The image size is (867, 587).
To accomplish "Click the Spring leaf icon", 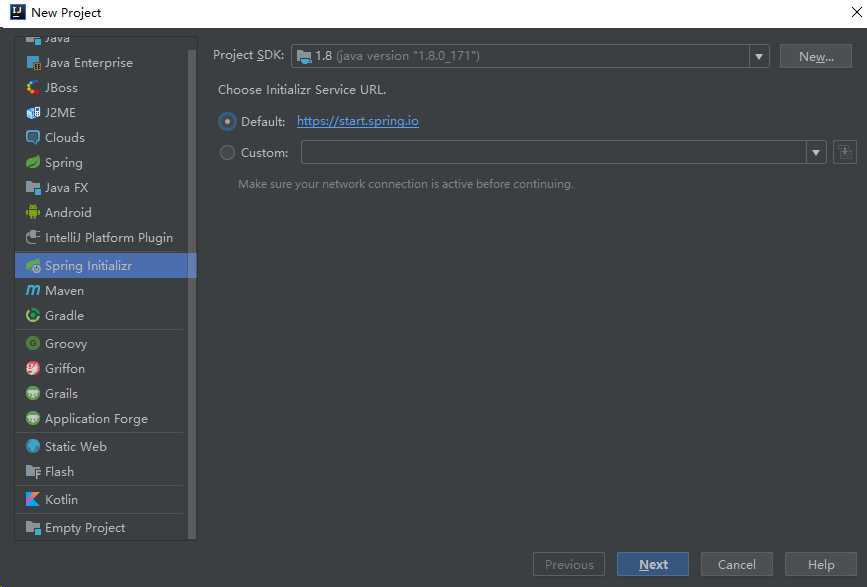I will pos(33,162).
